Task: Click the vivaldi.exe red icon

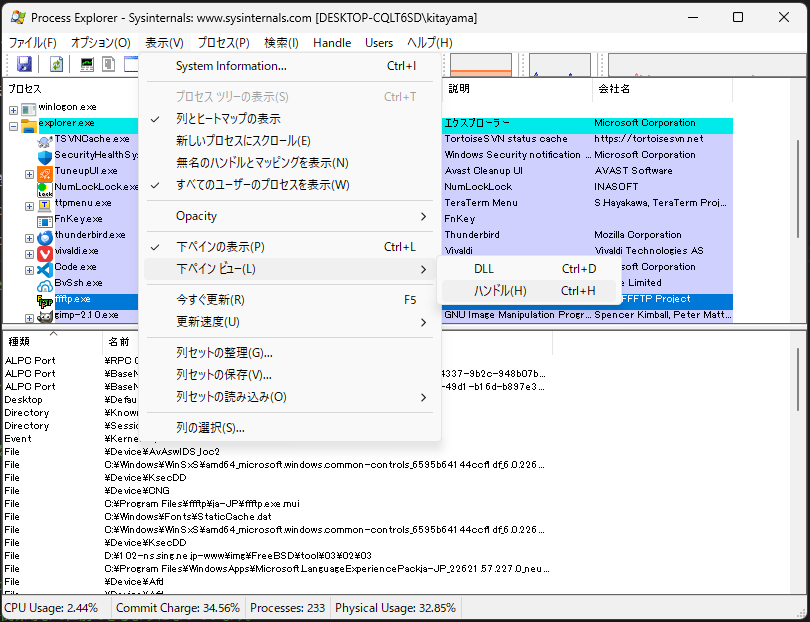Action: 45,253
